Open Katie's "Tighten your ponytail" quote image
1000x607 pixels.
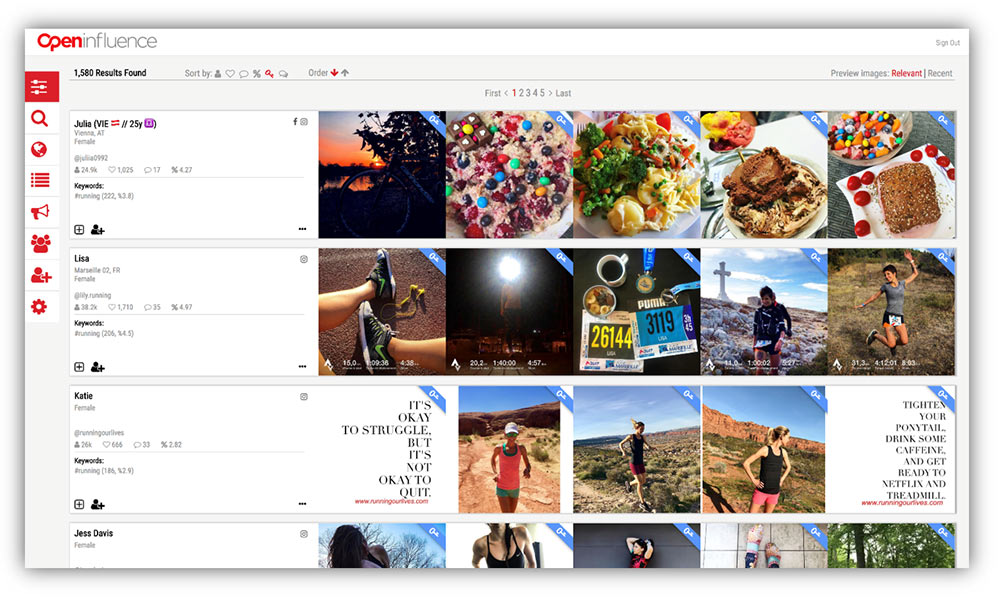click(891, 450)
